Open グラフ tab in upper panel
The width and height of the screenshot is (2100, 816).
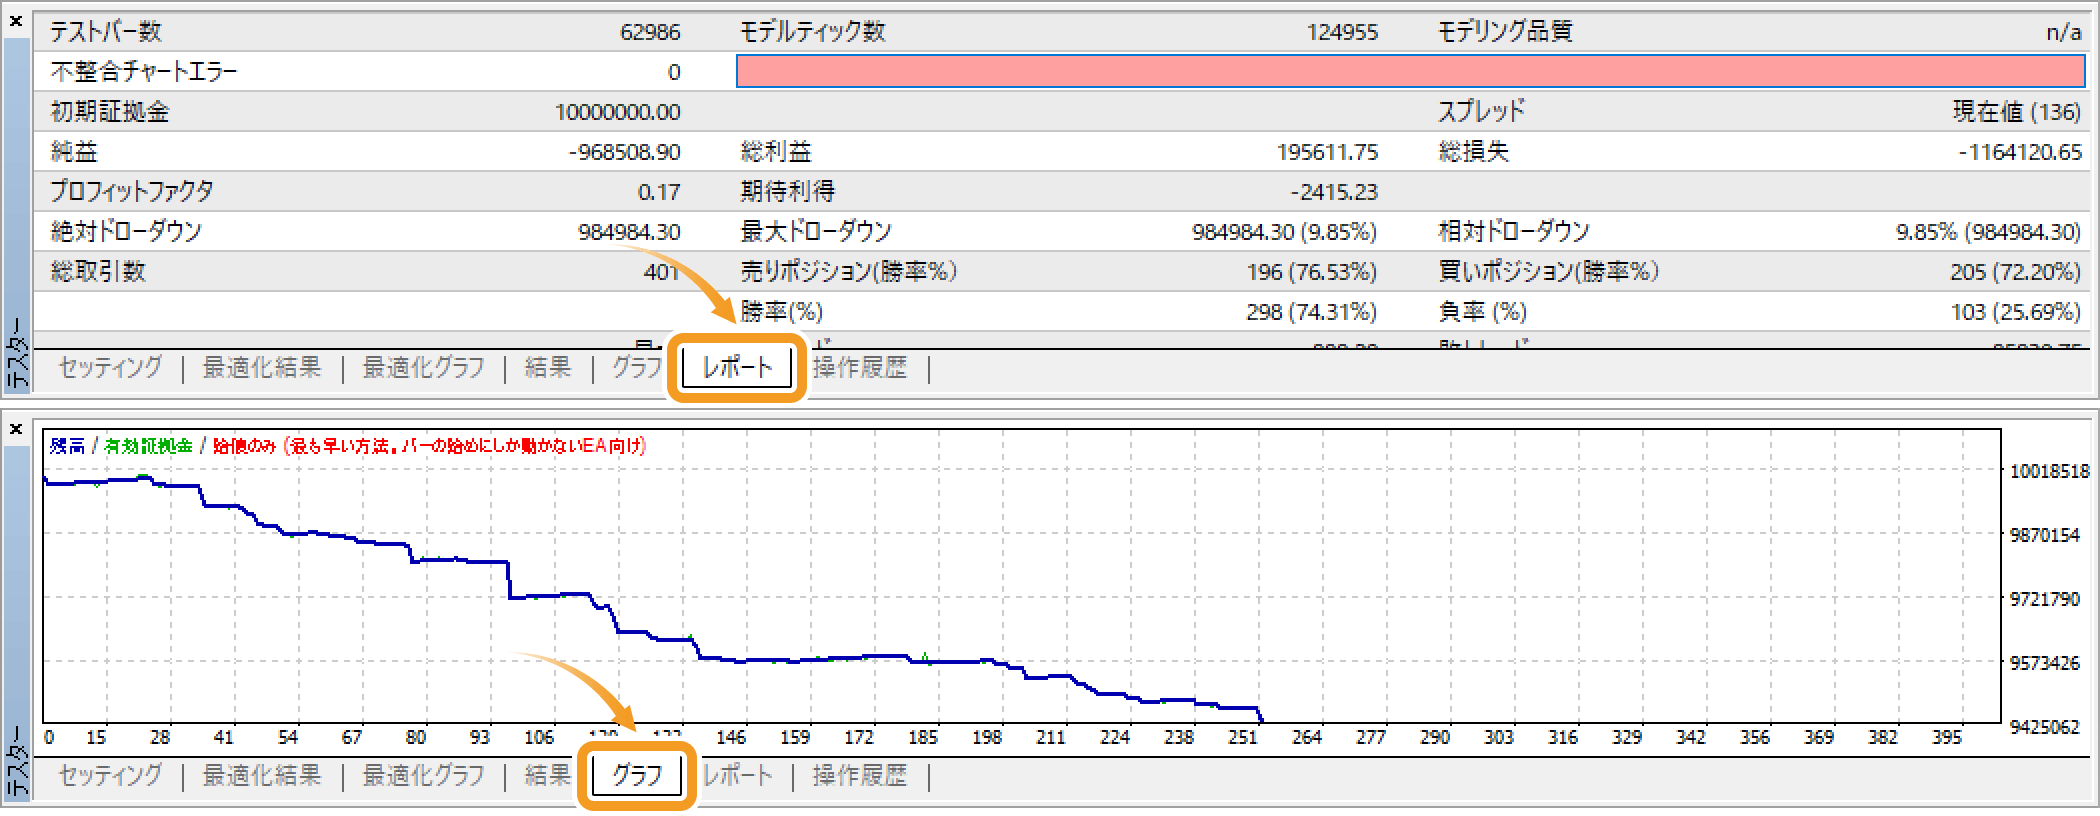click(x=636, y=368)
